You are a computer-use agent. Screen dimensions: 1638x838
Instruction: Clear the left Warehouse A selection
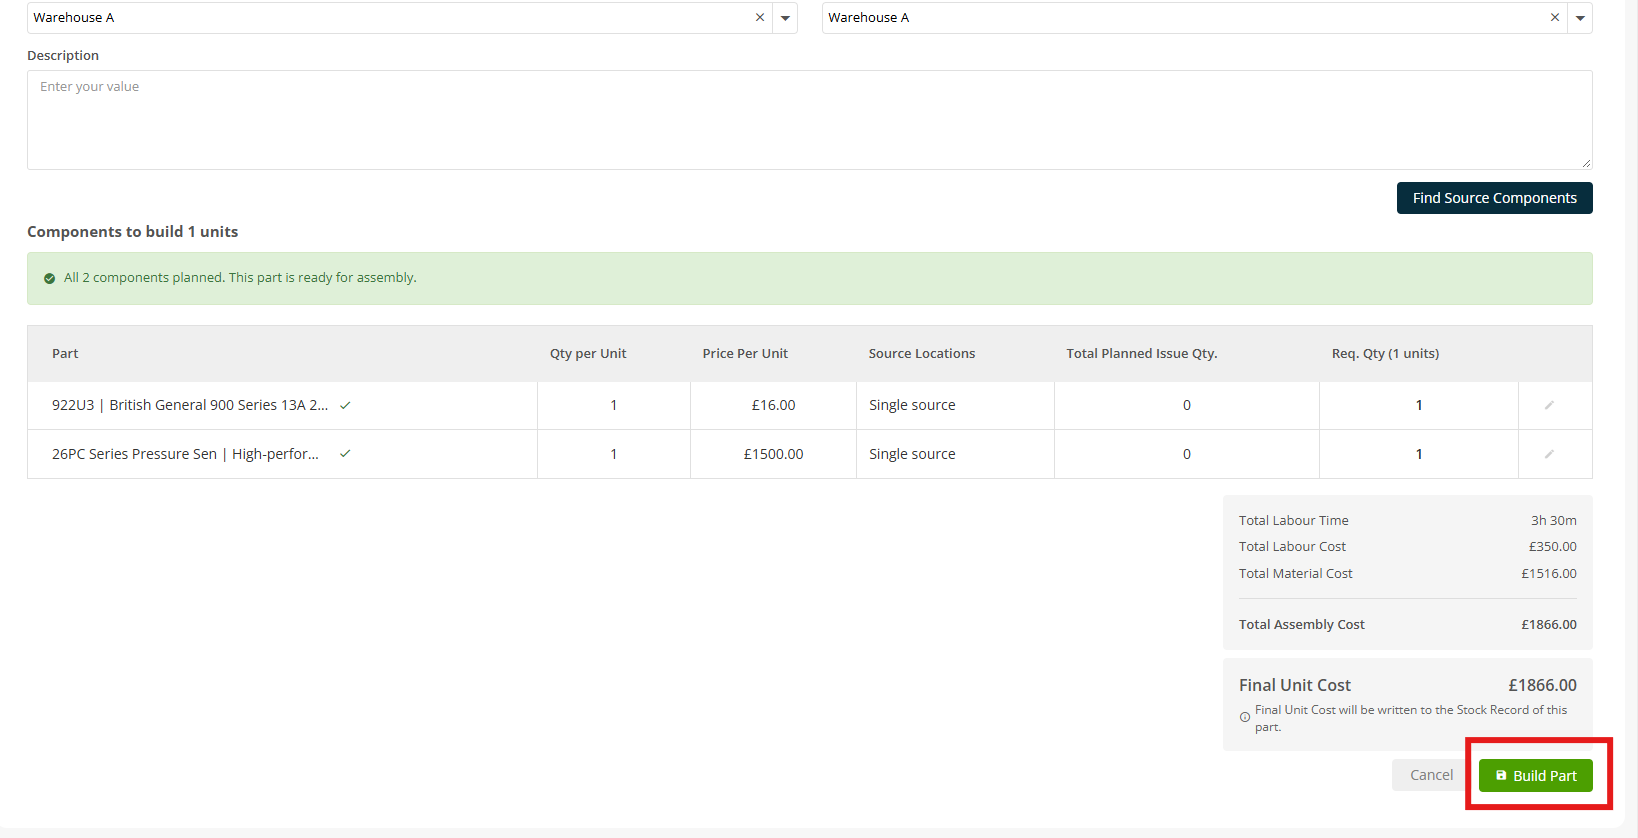(760, 17)
